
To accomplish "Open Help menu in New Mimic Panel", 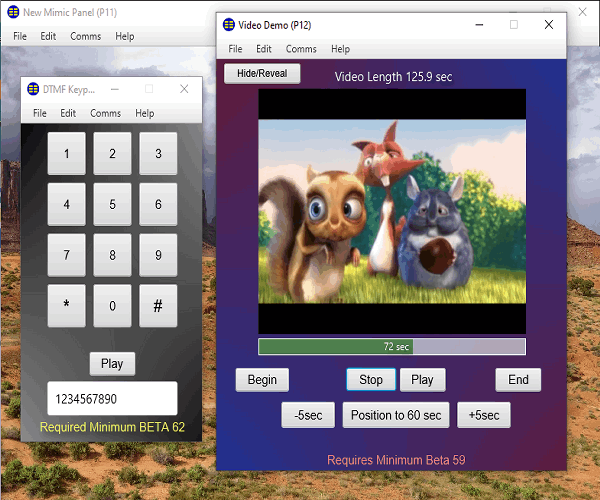I will pyautogui.click(x=125, y=36).
